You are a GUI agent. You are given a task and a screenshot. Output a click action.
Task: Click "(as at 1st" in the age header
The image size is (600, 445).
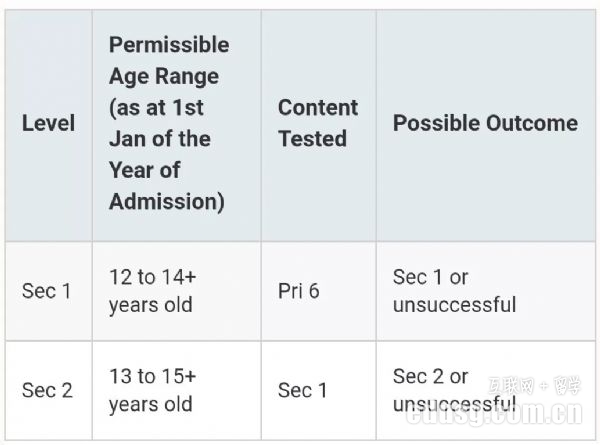(158, 107)
